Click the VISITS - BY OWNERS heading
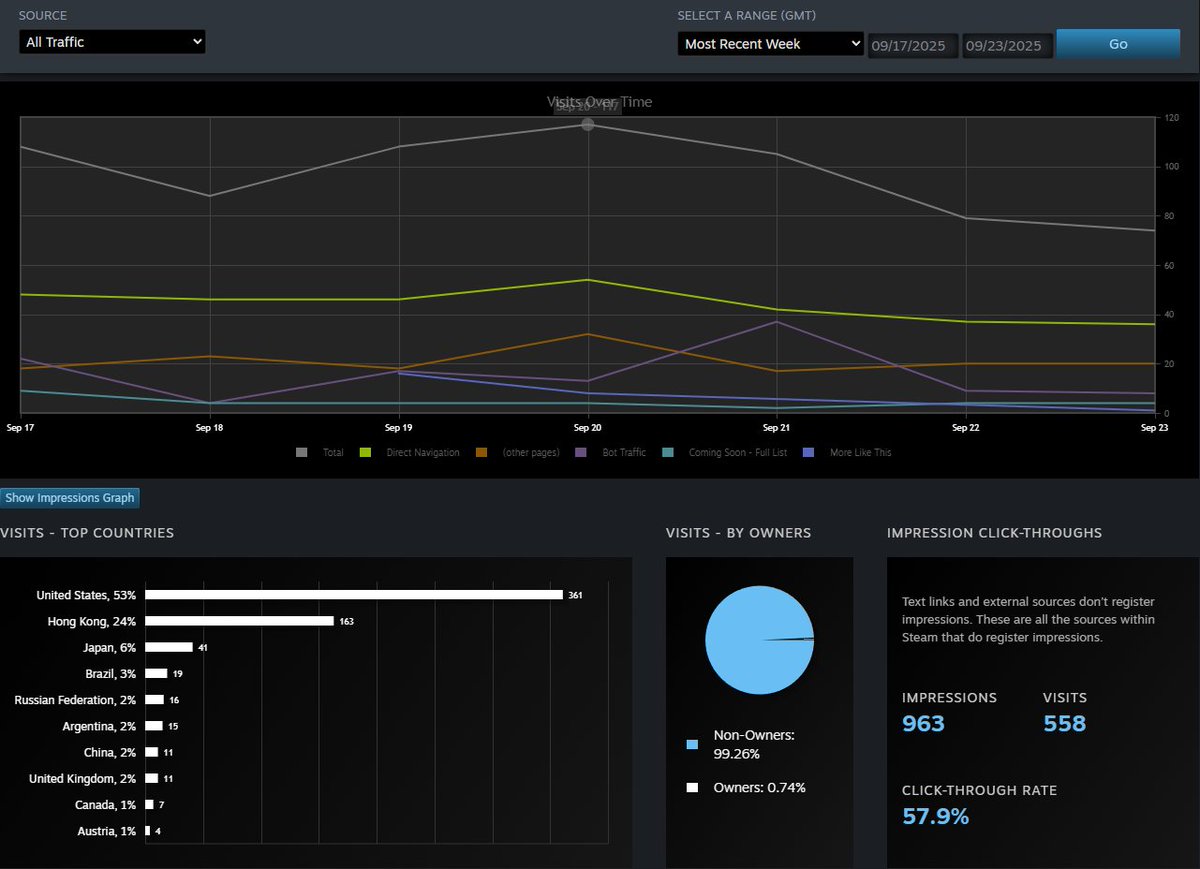 click(738, 533)
